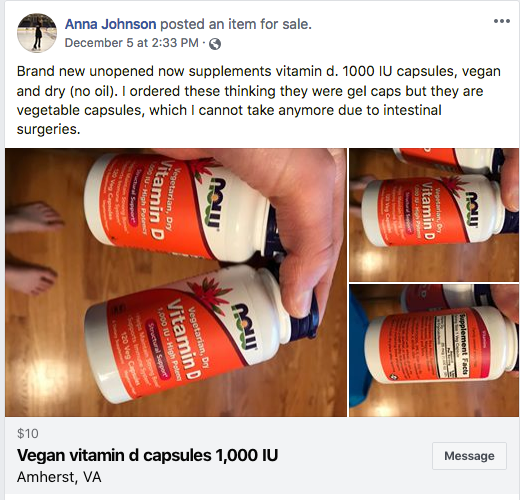
Task: Open the three-dot post options menu
Action: click(502, 21)
